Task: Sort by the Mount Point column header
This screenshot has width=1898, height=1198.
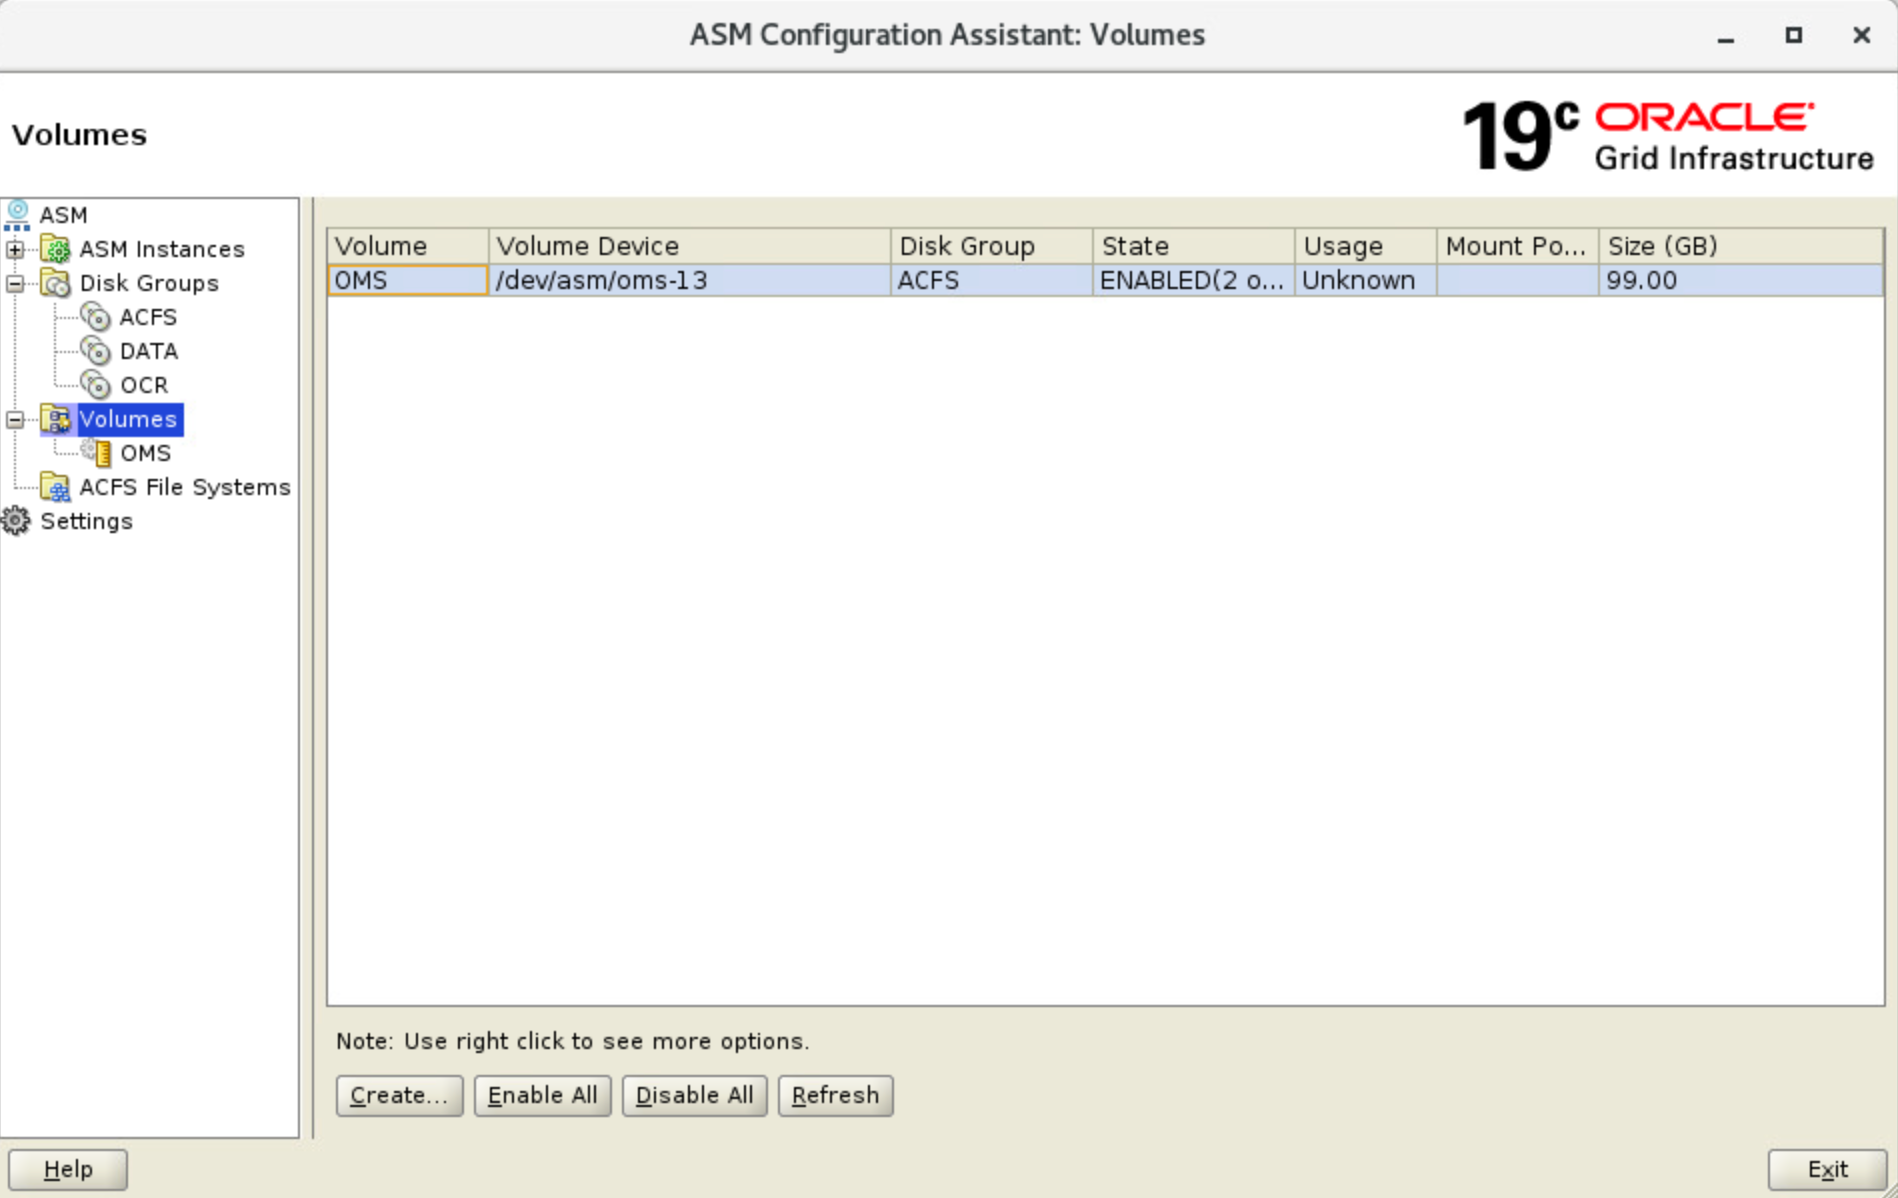Action: (1518, 246)
